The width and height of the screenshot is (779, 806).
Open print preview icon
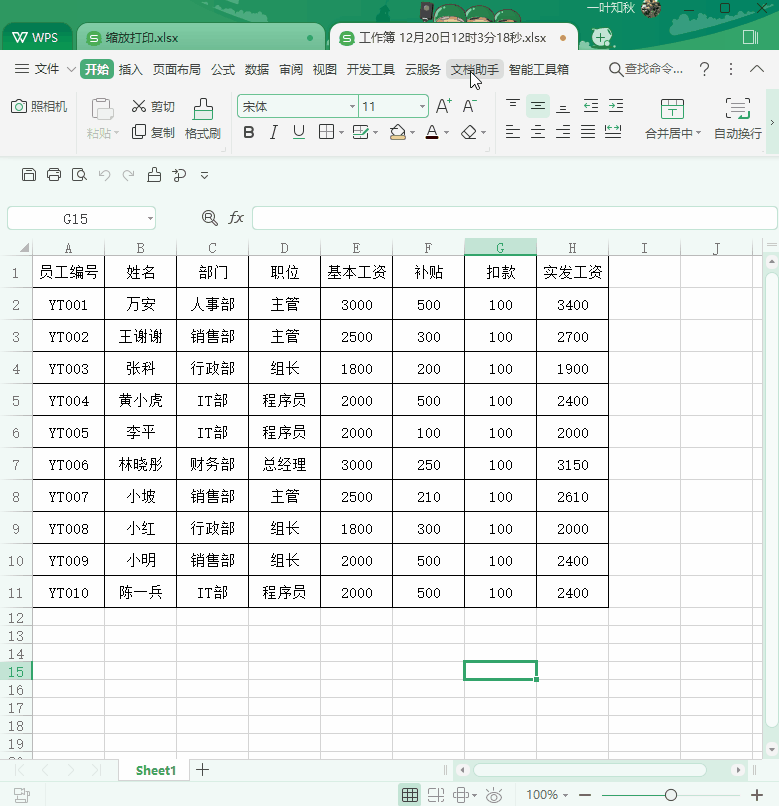[x=79, y=175]
